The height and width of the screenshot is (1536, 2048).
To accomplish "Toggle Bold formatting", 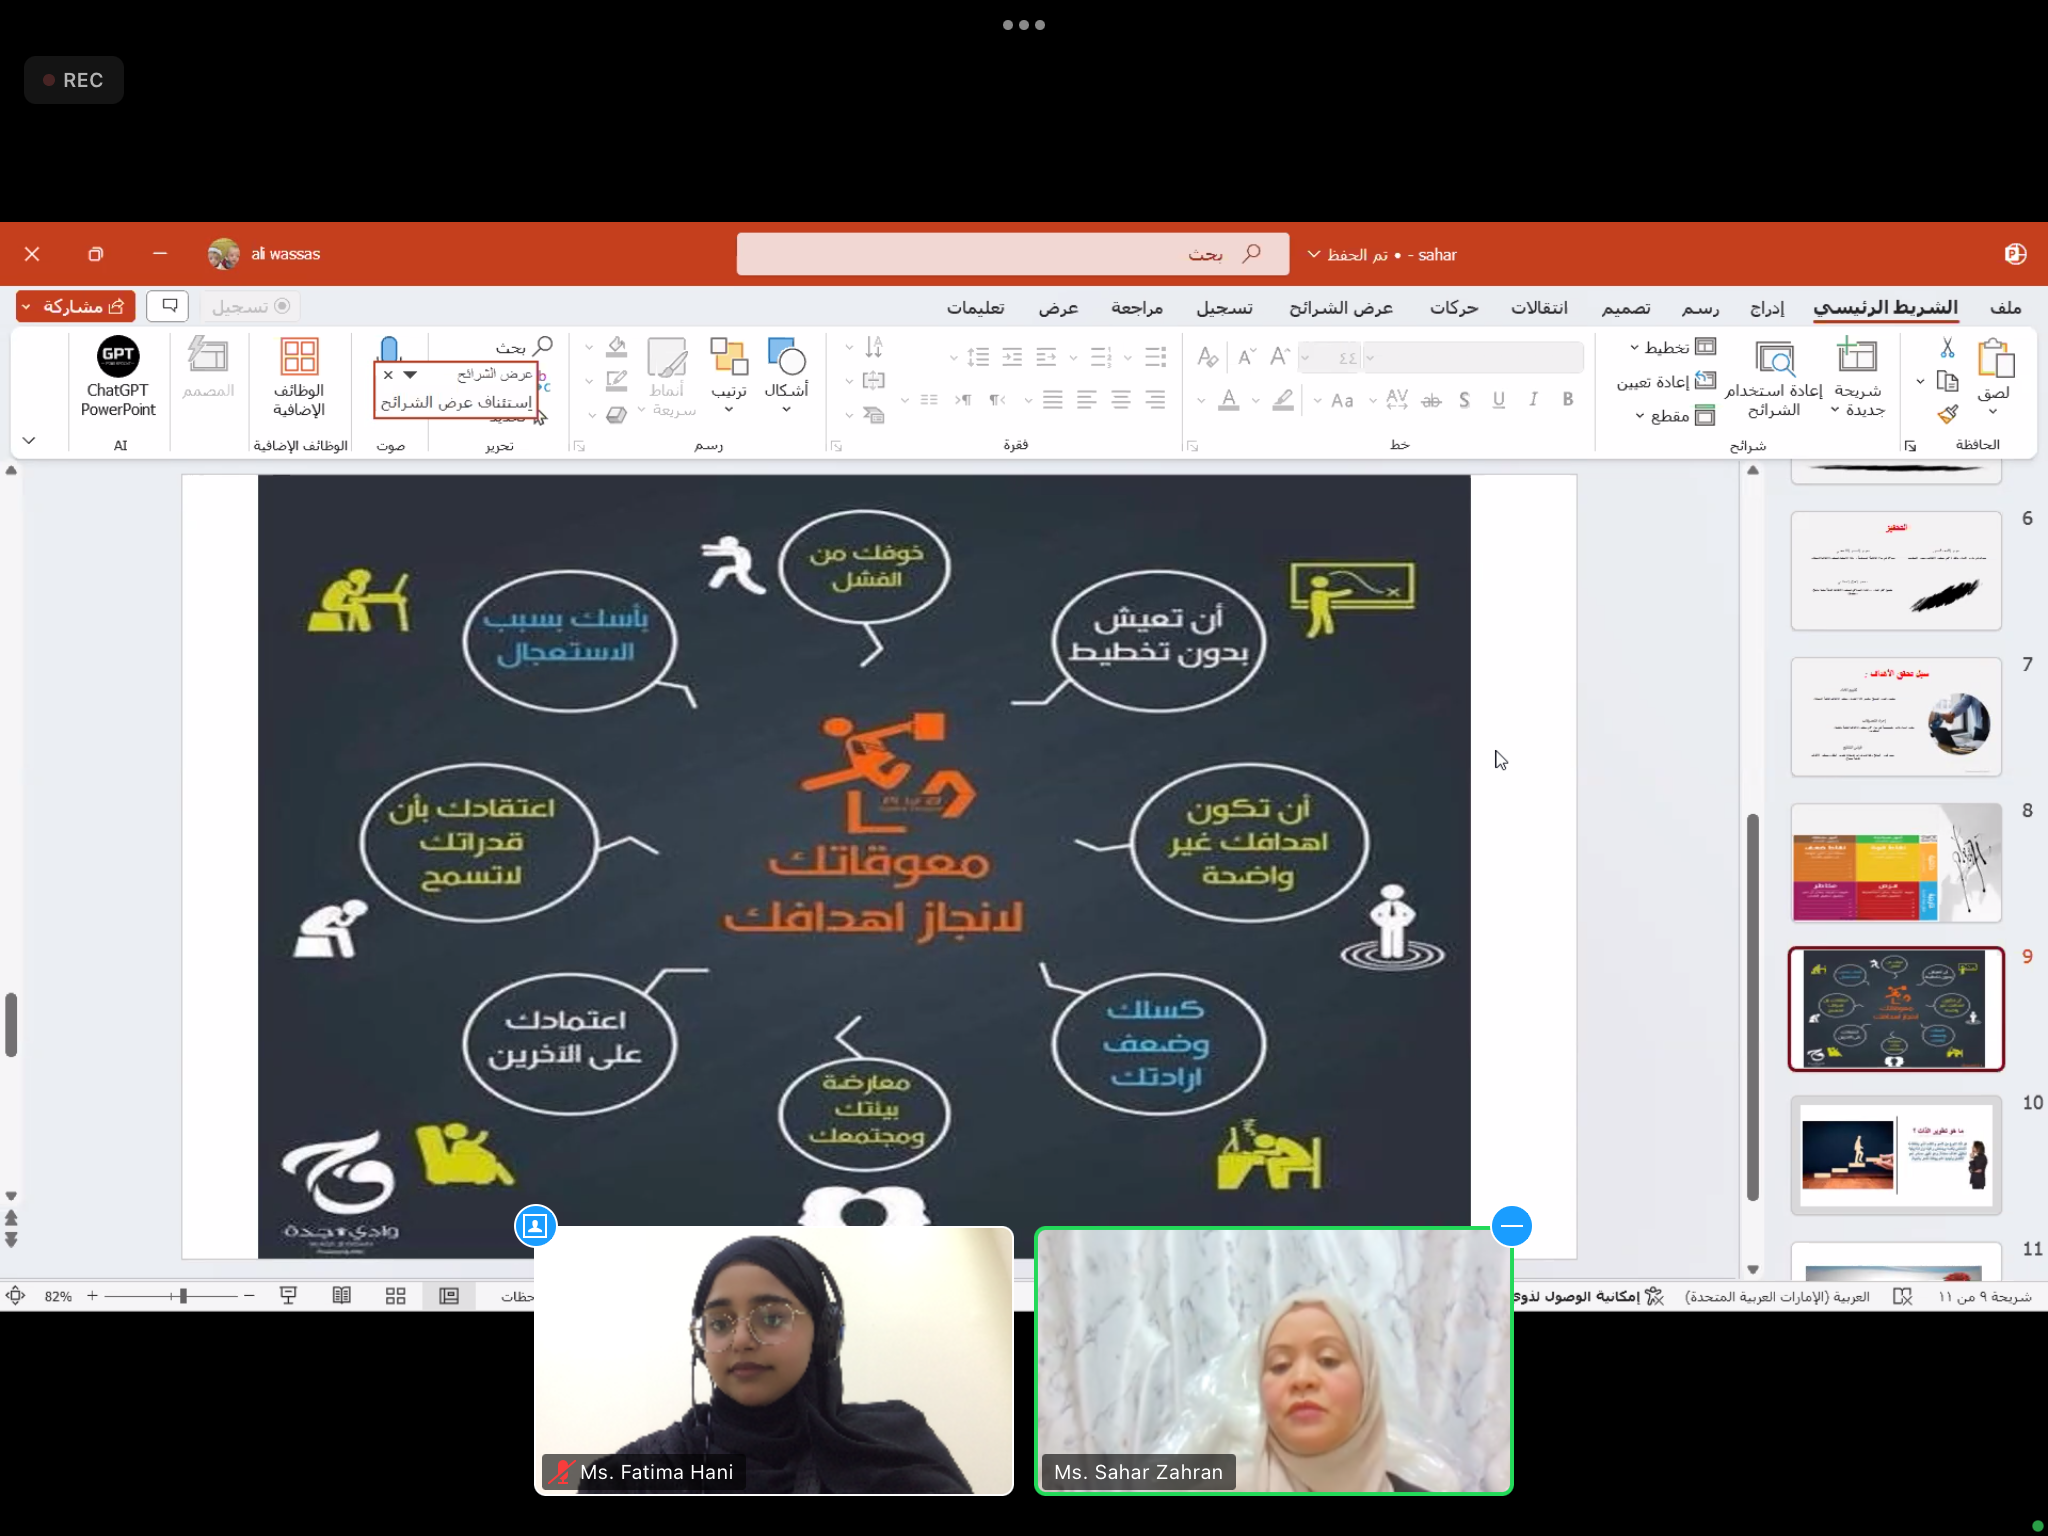I will [1567, 400].
